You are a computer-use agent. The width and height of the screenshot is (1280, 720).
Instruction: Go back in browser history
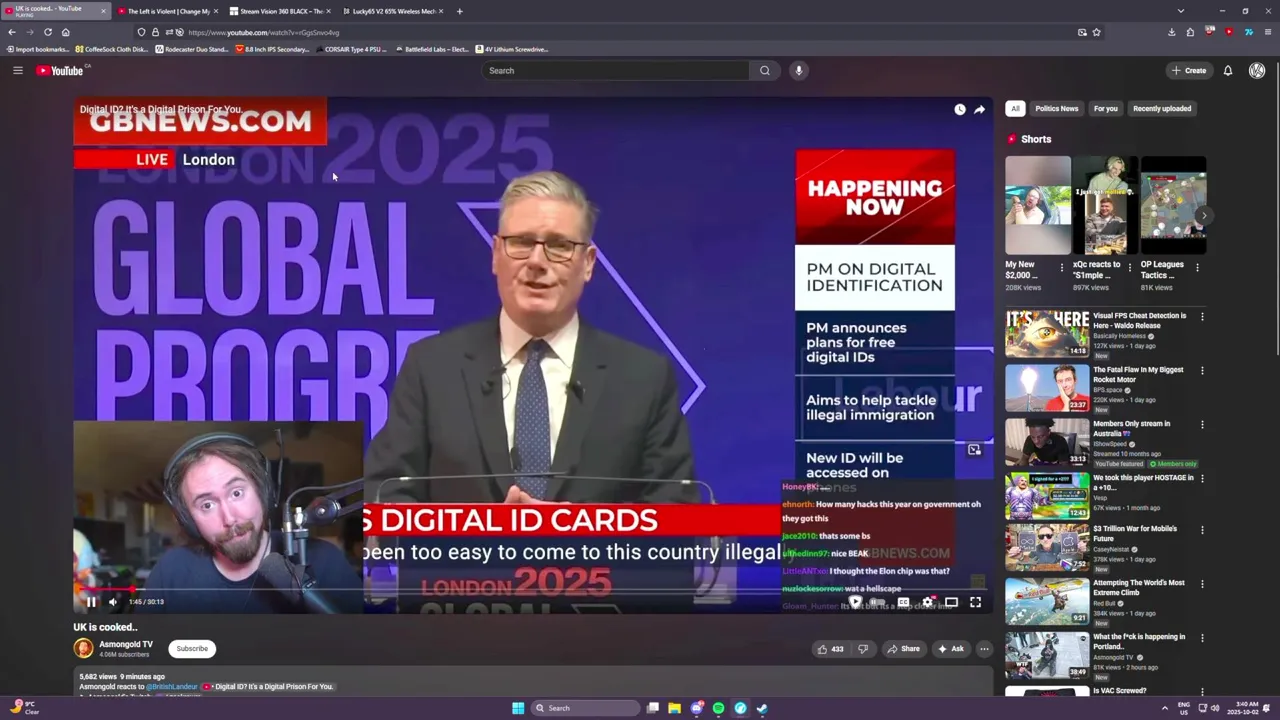point(12,32)
